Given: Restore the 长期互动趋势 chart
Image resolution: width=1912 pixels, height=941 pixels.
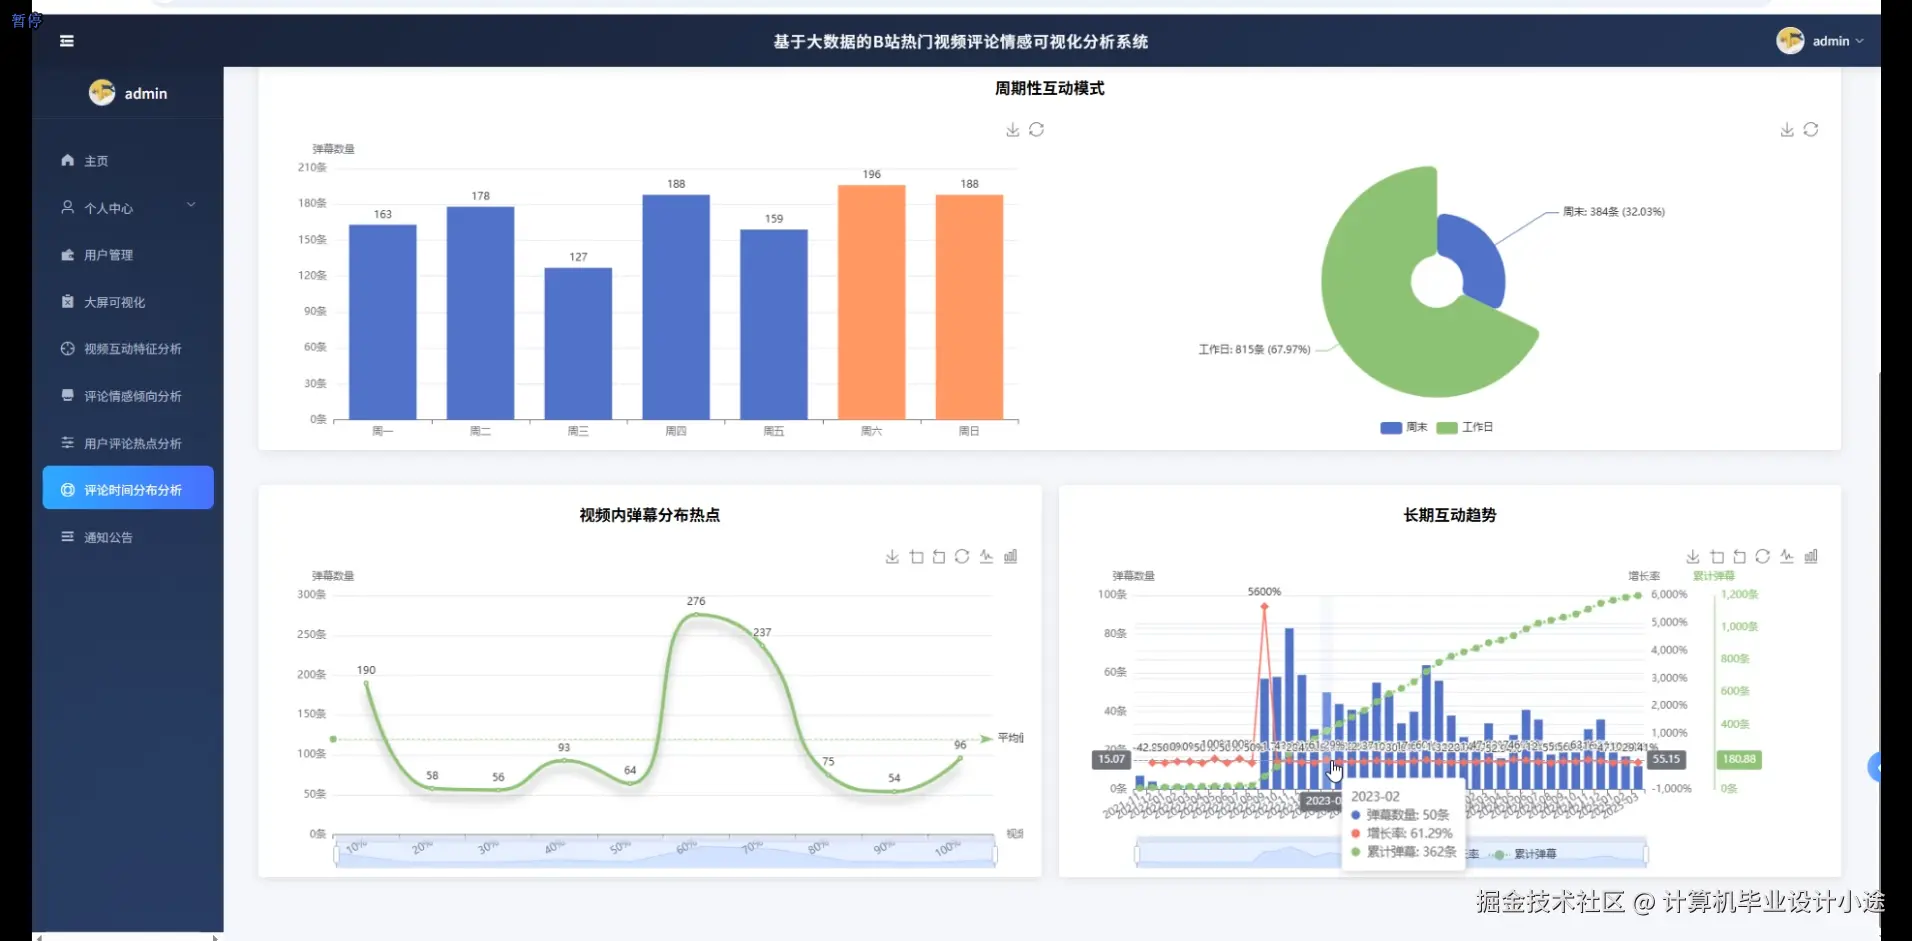Looking at the screenshot, I should click(x=1763, y=557).
